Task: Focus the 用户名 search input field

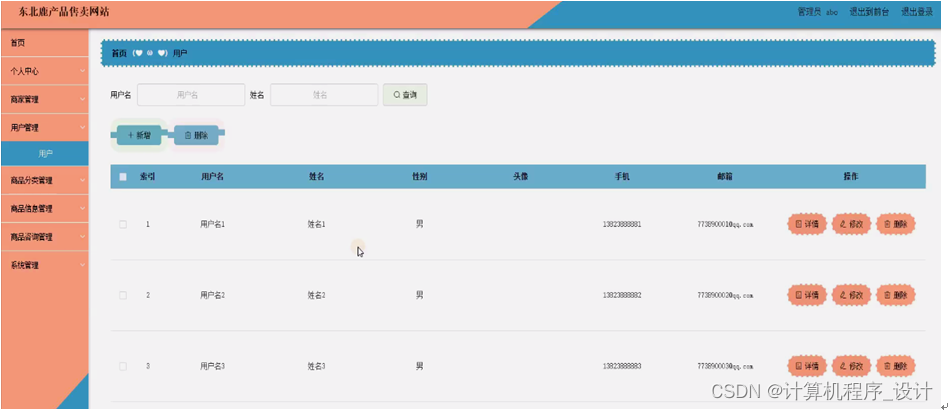Action: coord(191,95)
